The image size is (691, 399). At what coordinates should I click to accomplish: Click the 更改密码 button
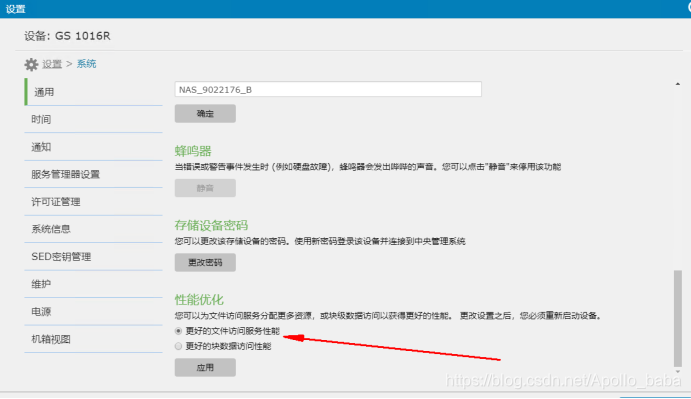(205, 262)
